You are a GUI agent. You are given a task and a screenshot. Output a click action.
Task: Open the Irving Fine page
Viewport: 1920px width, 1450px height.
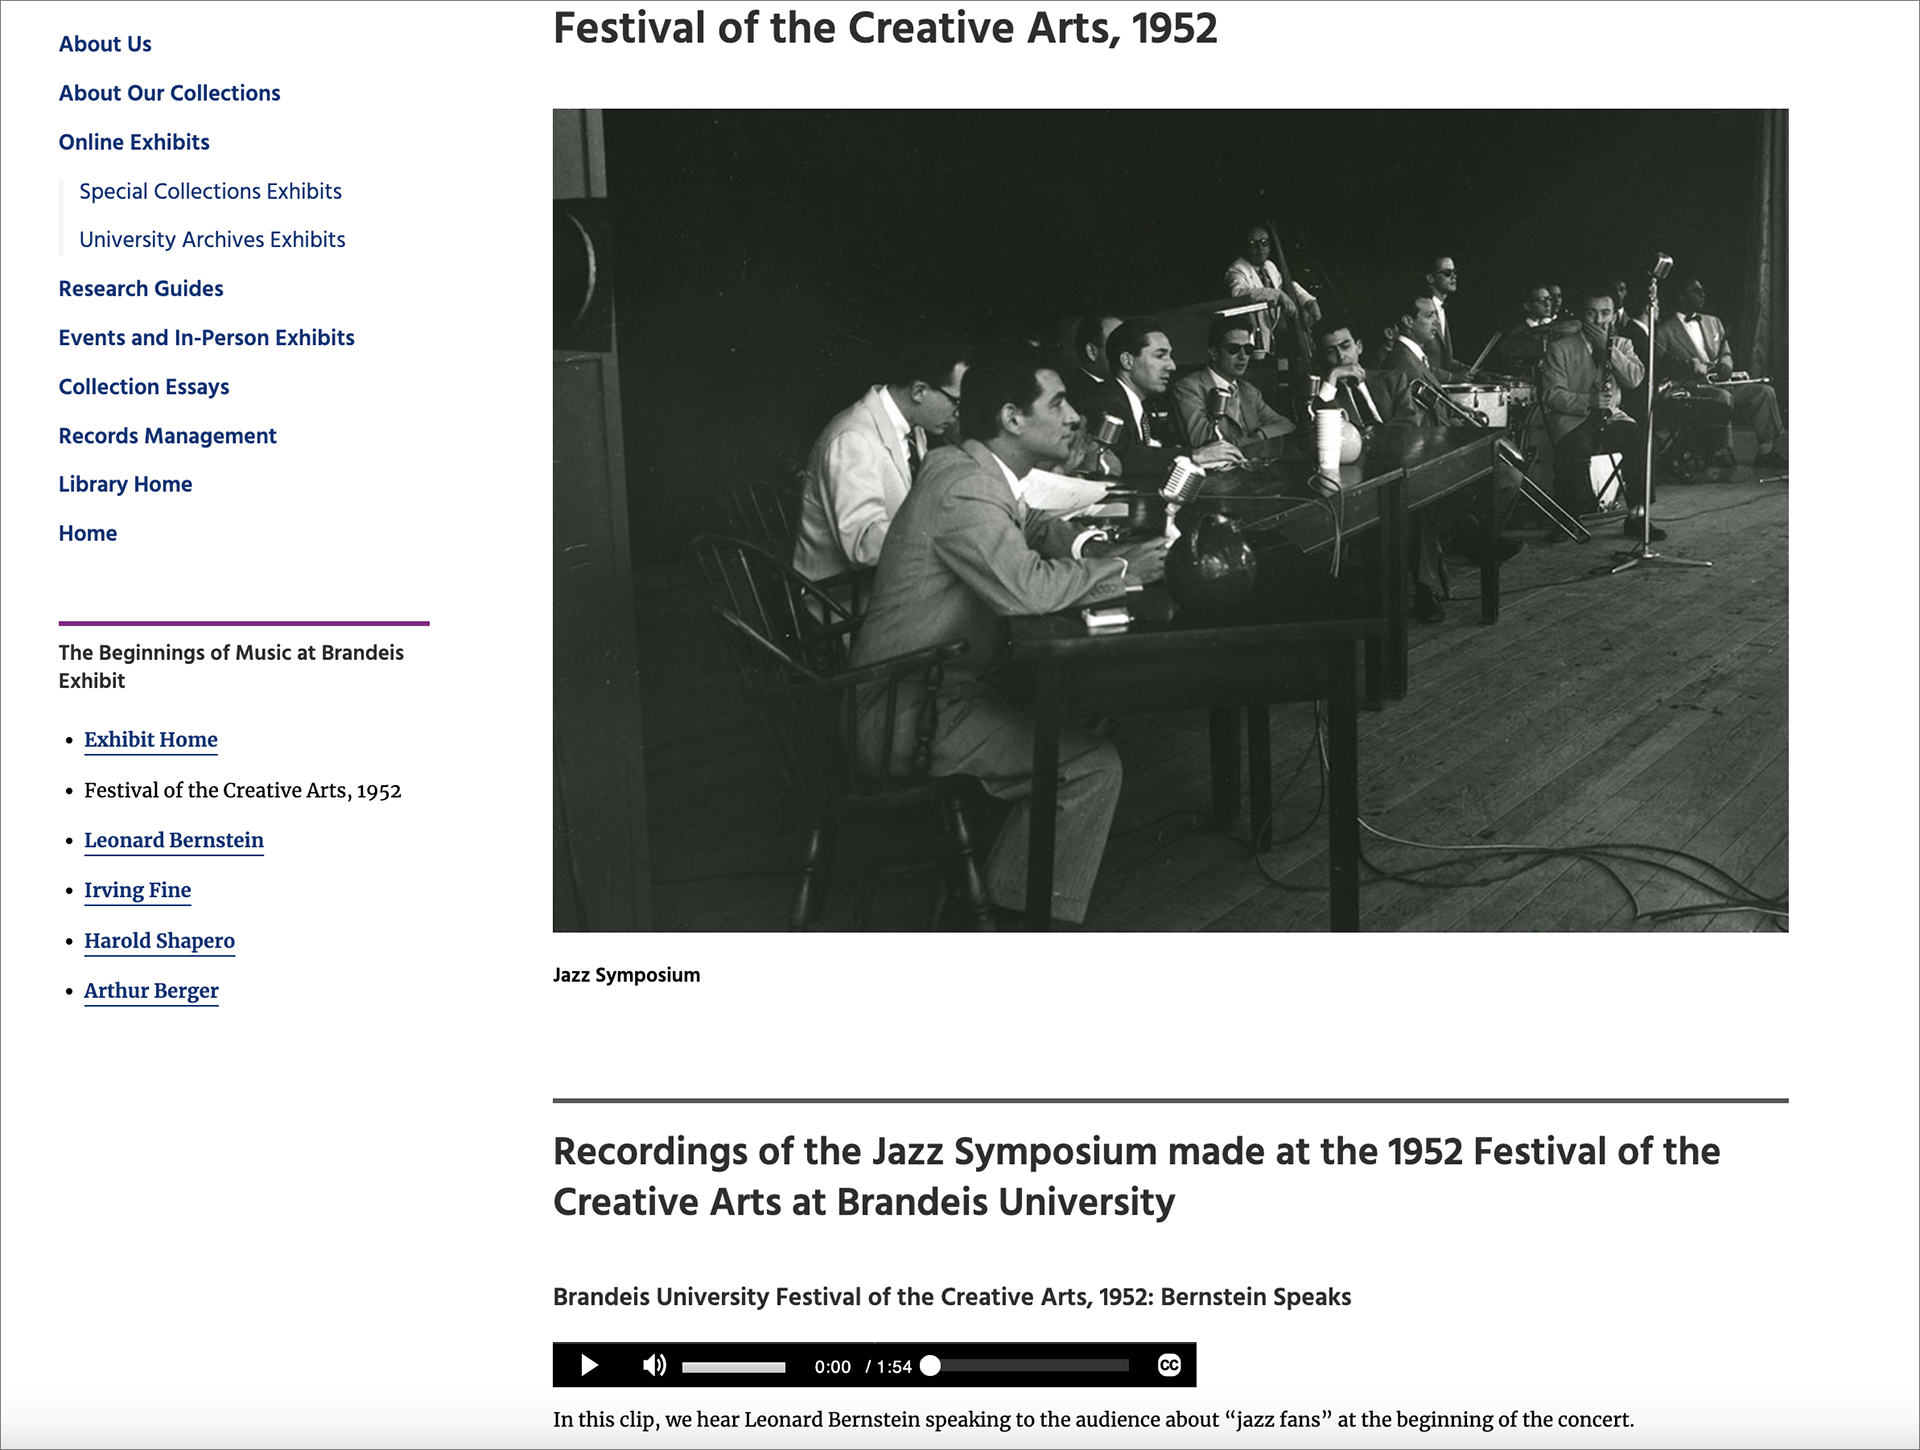tap(137, 891)
